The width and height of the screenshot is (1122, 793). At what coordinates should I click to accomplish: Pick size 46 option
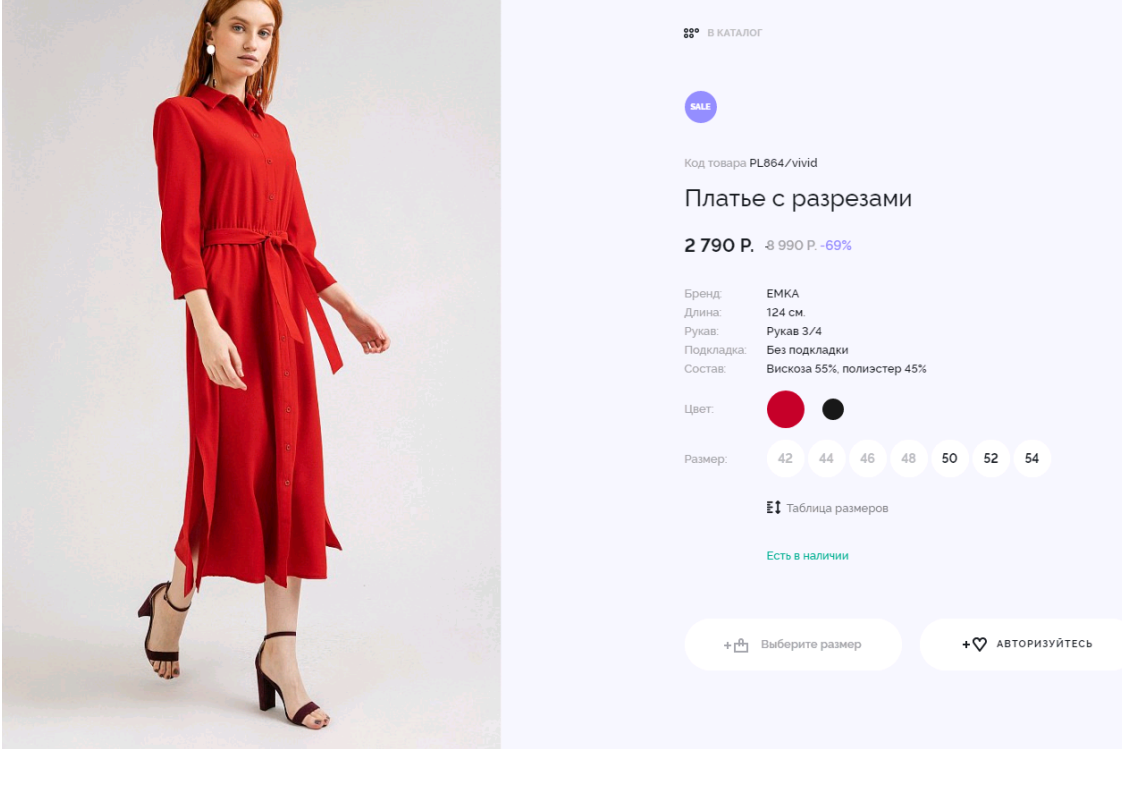tap(867, 458)
